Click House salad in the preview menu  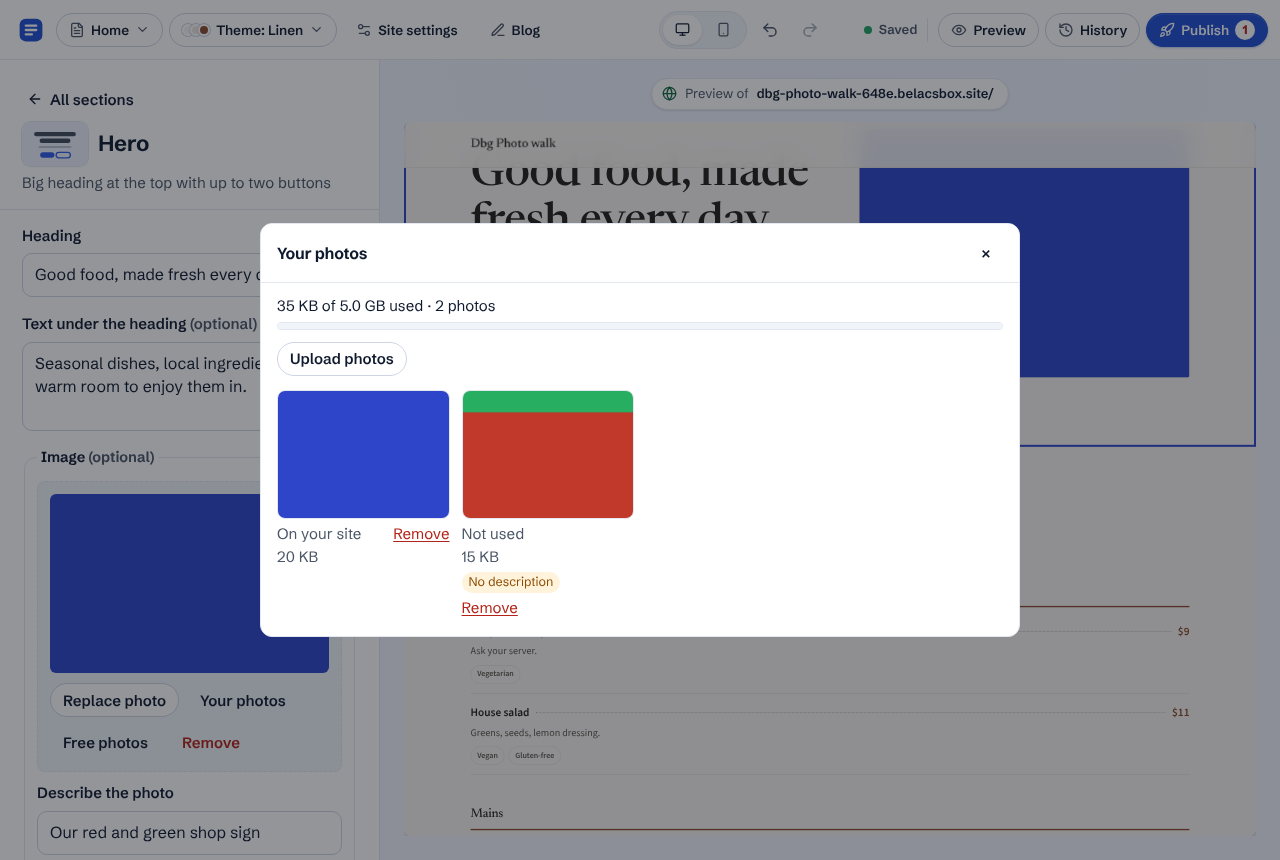tap(500, 712)
